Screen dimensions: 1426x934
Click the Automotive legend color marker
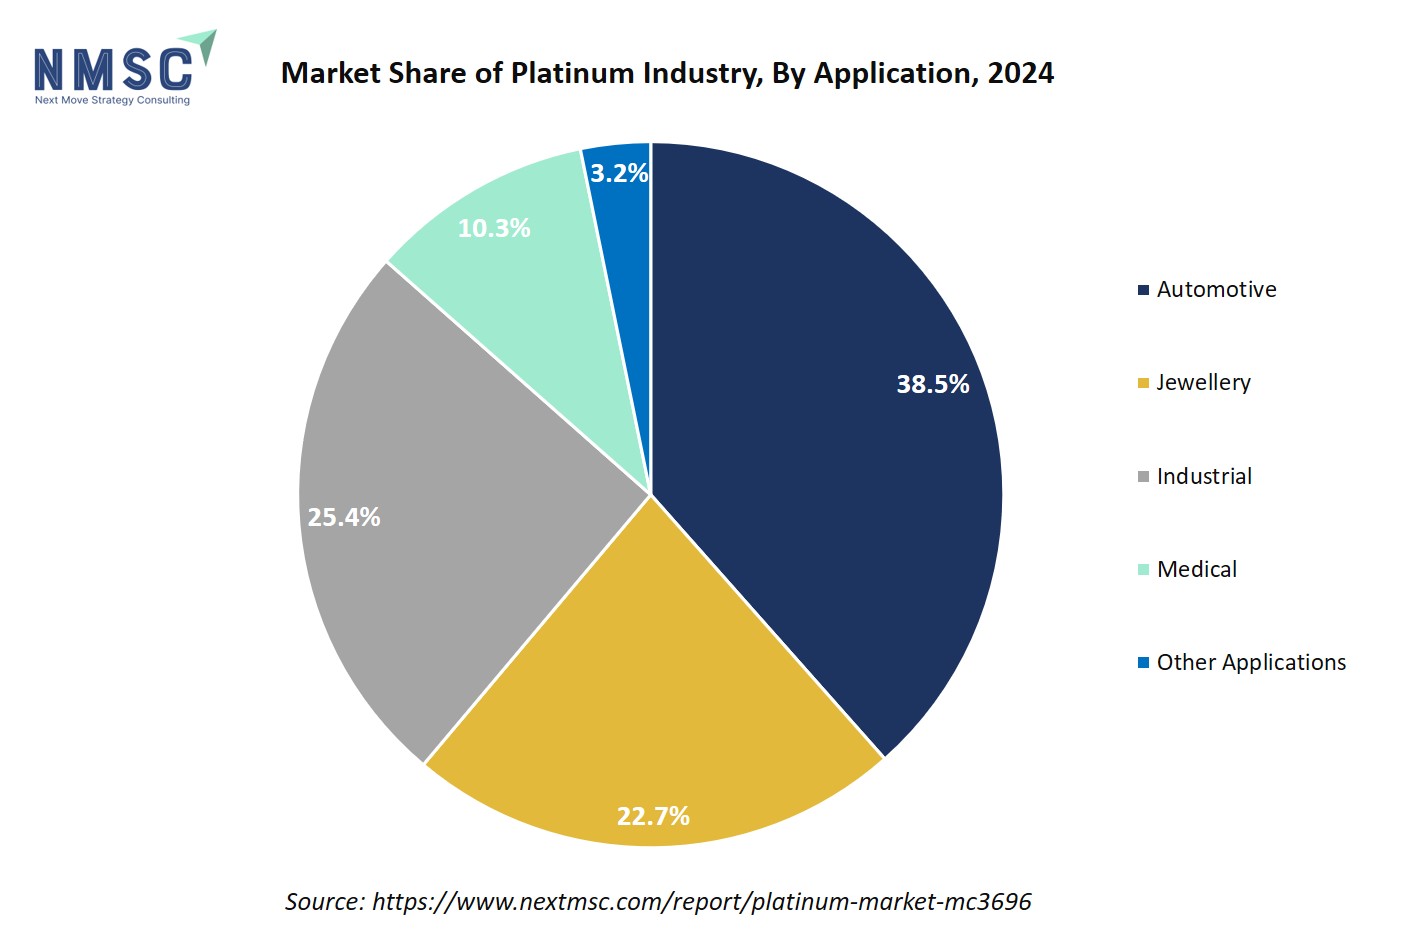pos(1143,290)
